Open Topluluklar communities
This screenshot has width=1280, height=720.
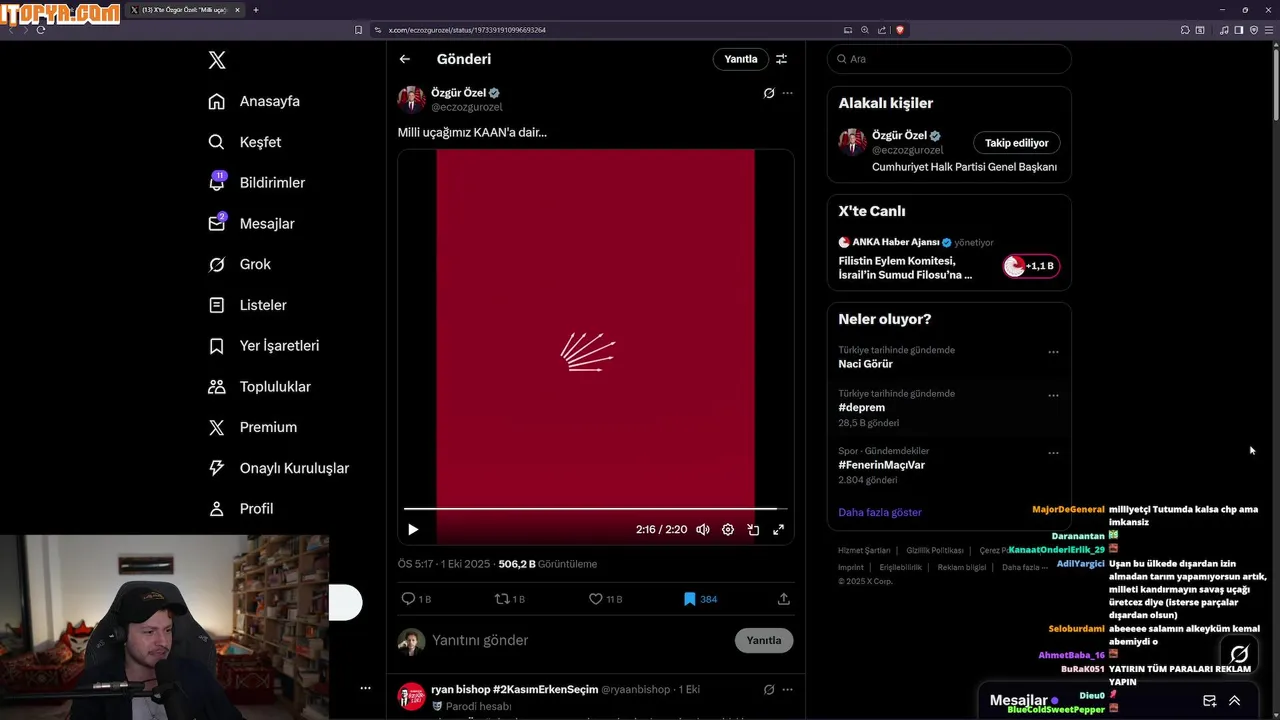259,387
